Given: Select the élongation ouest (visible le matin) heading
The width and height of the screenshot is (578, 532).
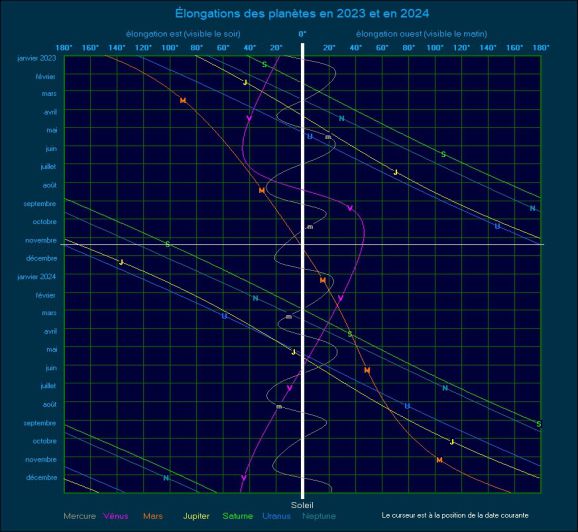Looking at the screenshot, I should click(421, 34).
